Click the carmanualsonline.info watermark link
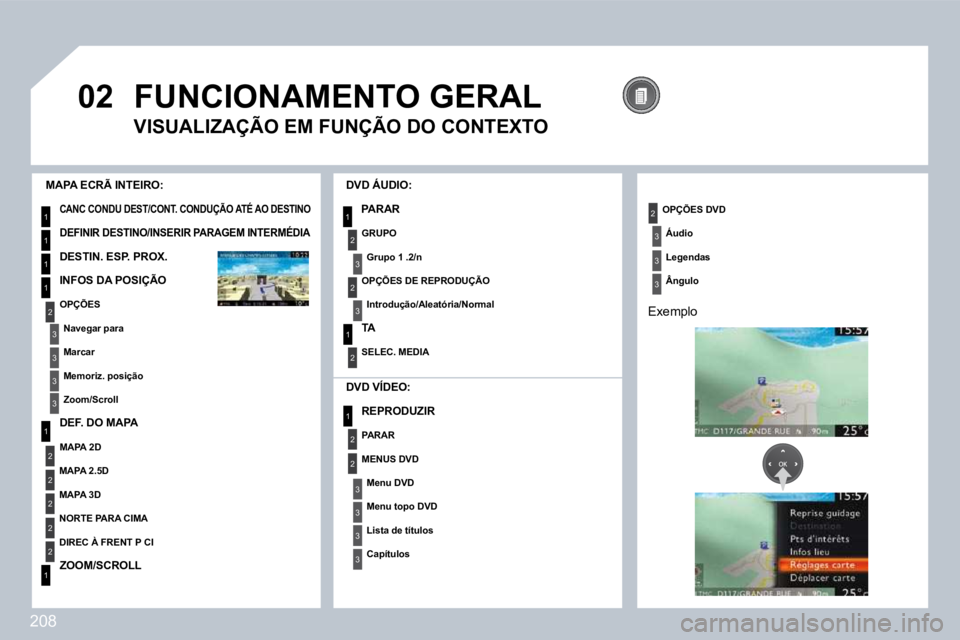This screenshot has width=960, height=640. 812,624
